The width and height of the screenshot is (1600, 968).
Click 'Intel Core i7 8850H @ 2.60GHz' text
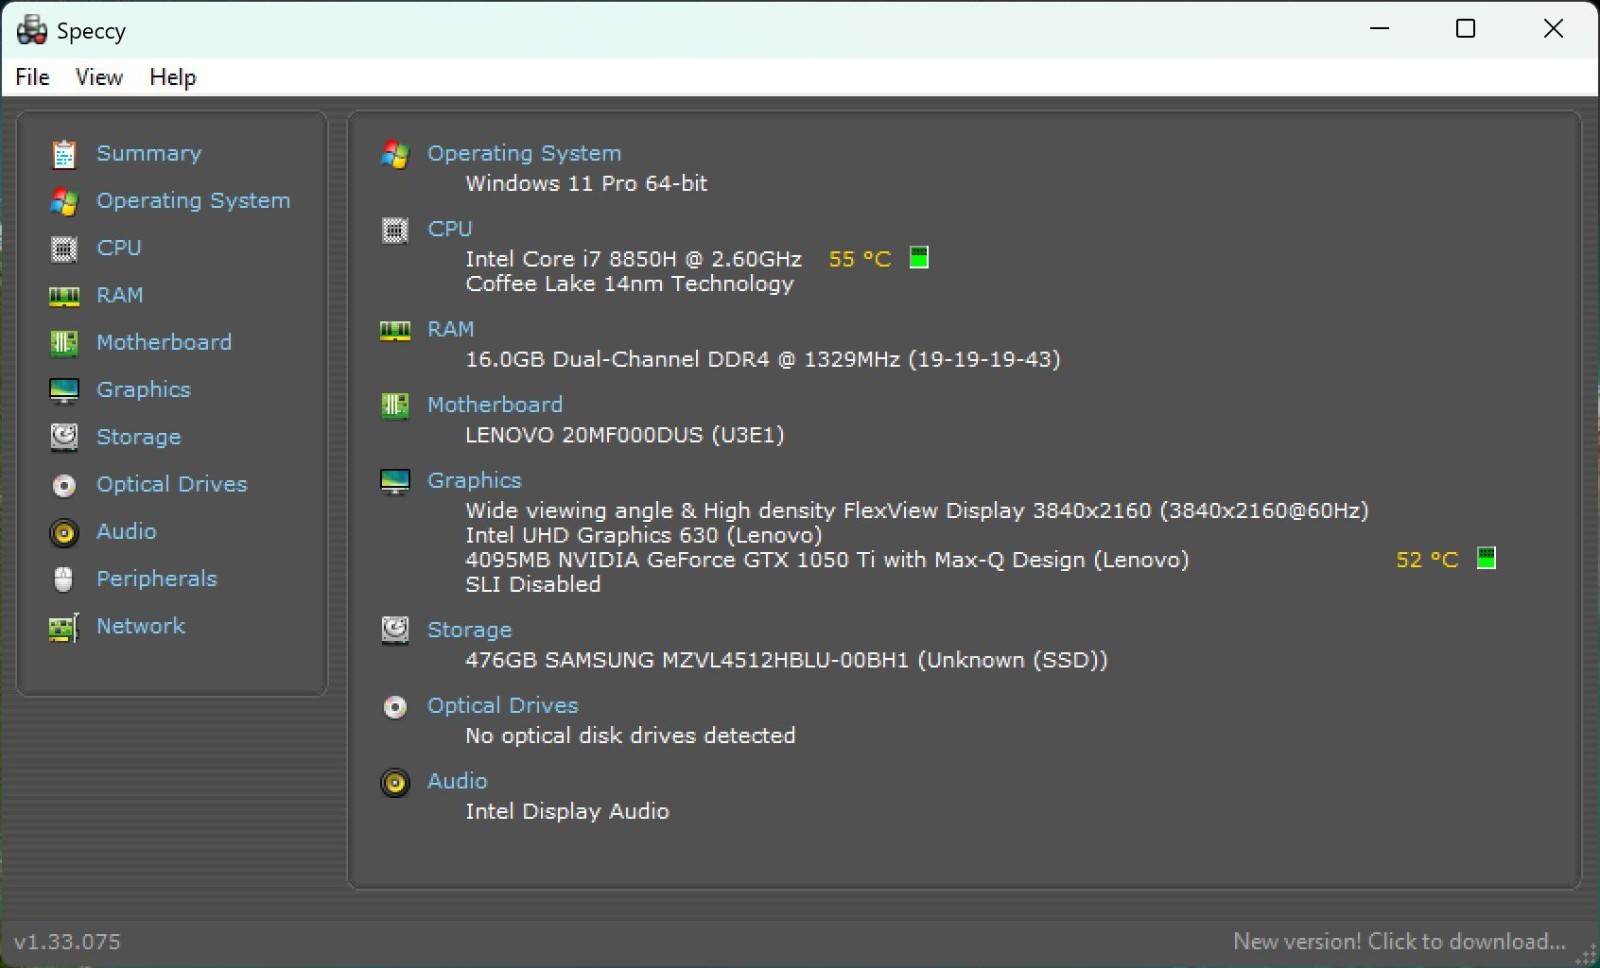[633, 259]
